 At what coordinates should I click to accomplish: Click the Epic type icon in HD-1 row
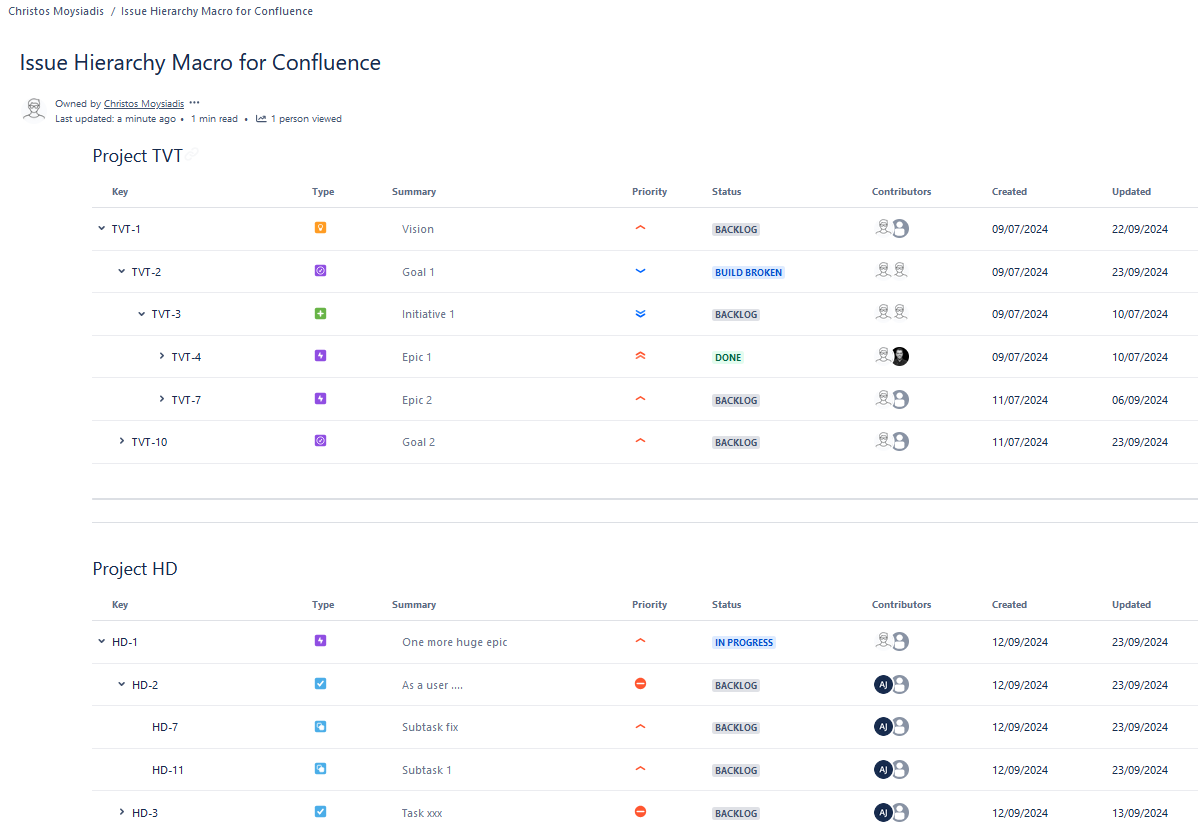click(x=320, y=641)
